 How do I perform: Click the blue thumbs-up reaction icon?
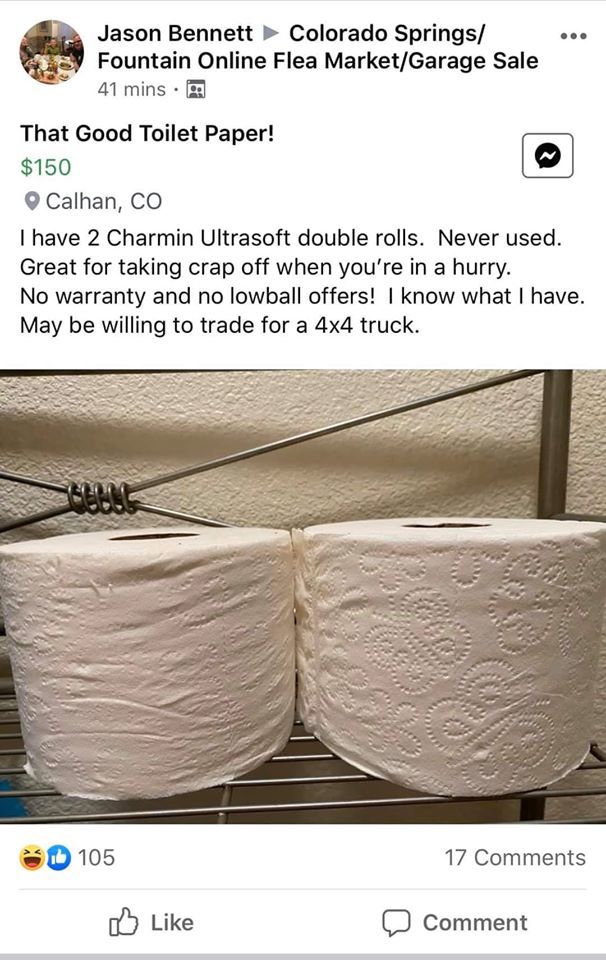click(59, 857)
